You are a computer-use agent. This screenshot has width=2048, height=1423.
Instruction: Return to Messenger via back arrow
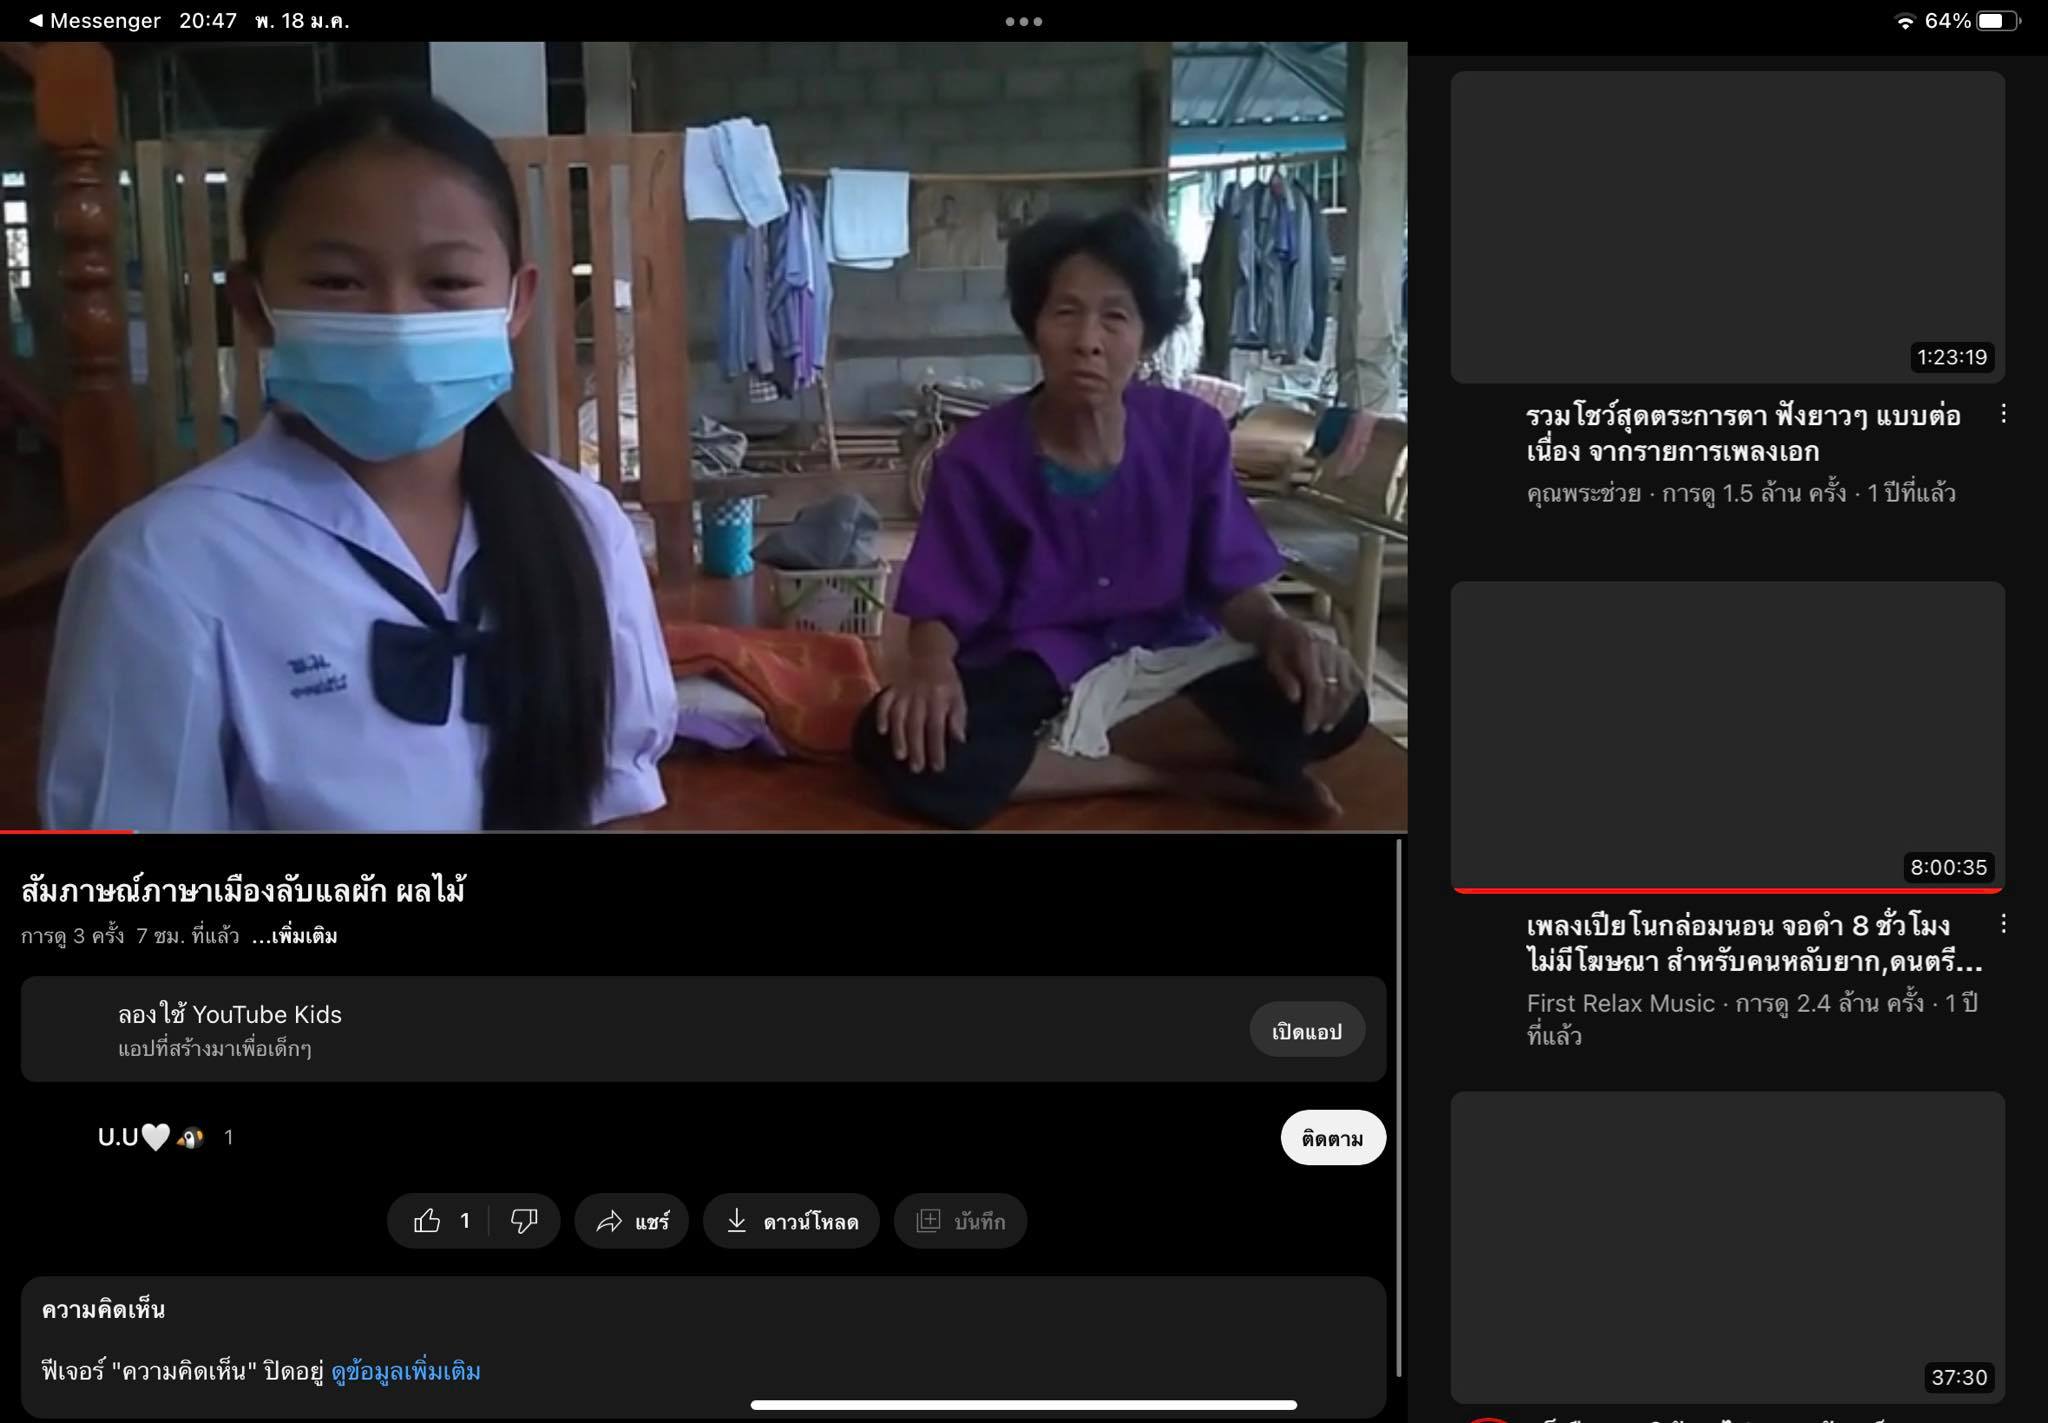(95, 21)
